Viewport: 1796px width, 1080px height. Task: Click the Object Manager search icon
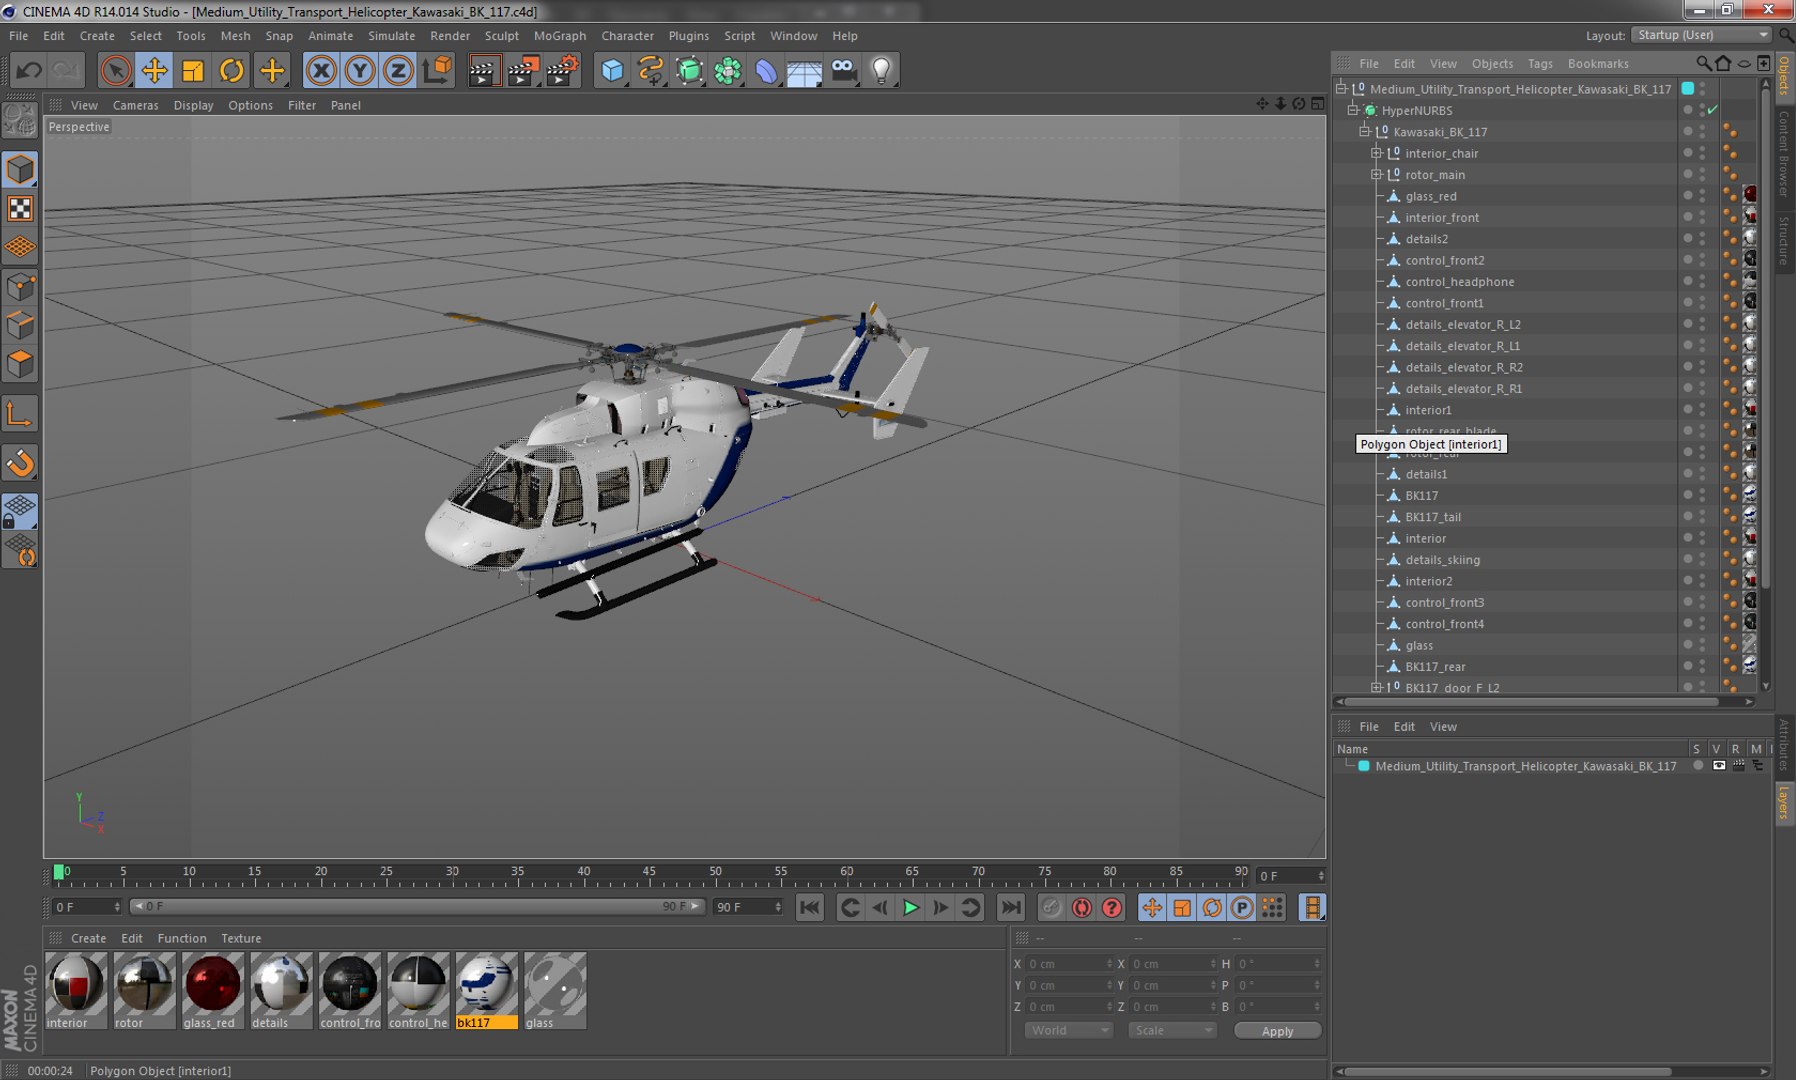(x=1703, y=63)
